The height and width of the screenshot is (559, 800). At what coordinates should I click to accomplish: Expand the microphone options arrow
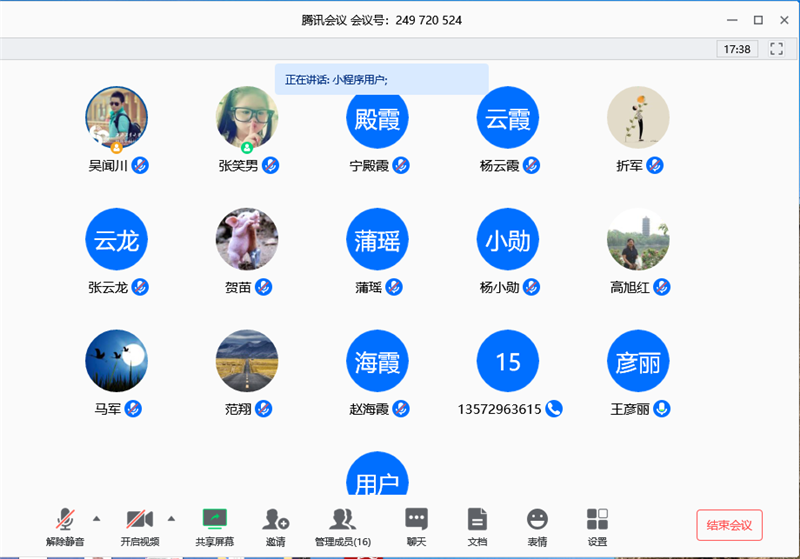coord(96,519)
